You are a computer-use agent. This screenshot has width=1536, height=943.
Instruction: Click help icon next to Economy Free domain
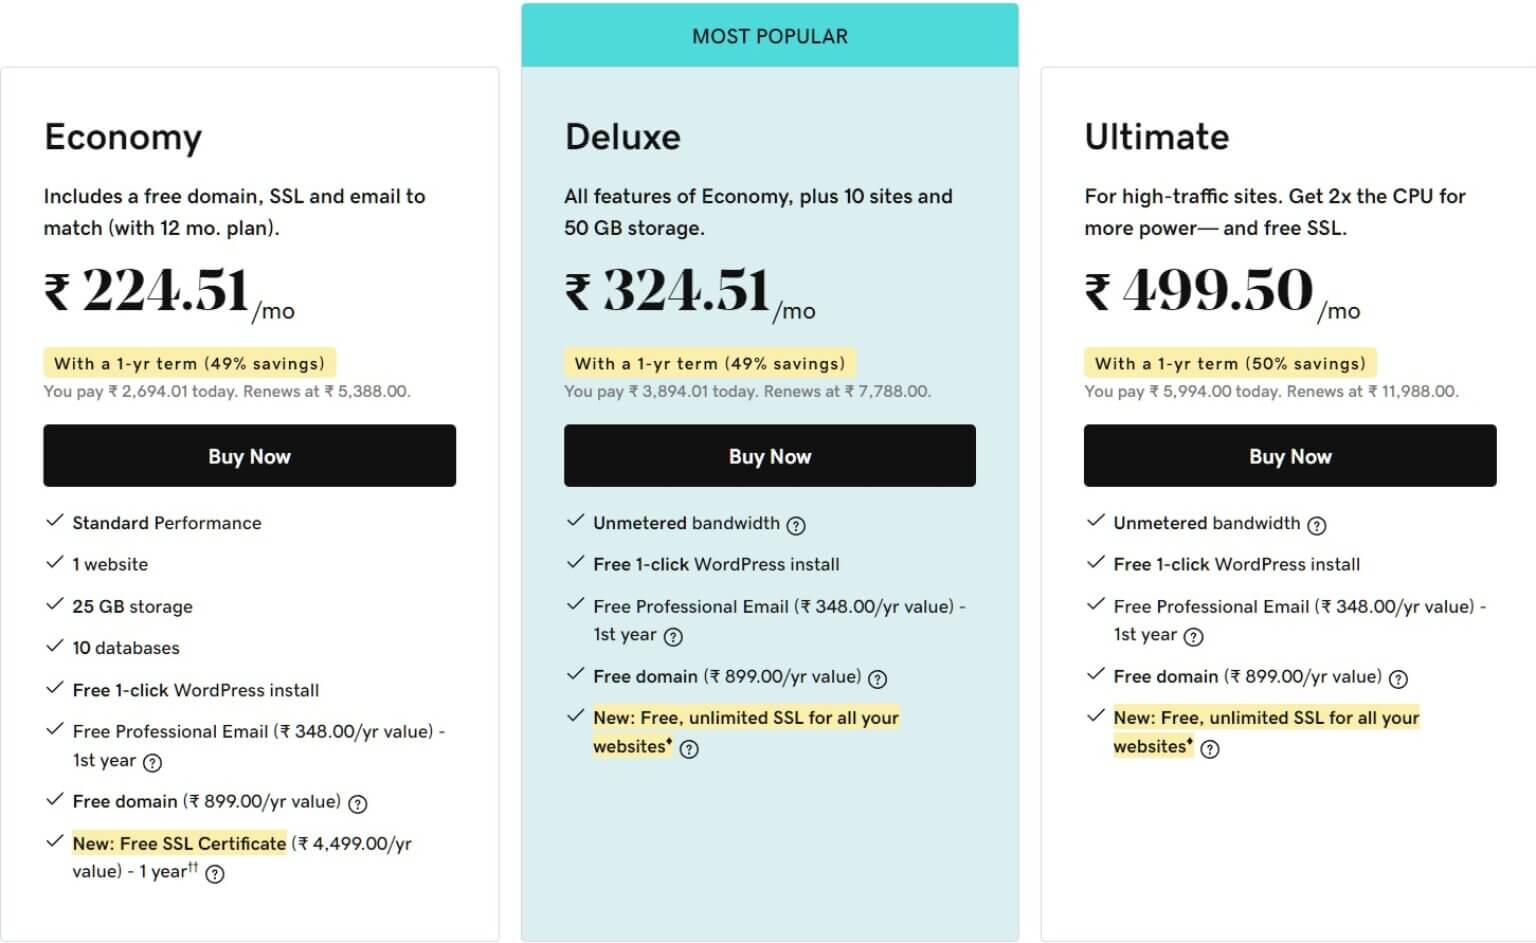358,803
